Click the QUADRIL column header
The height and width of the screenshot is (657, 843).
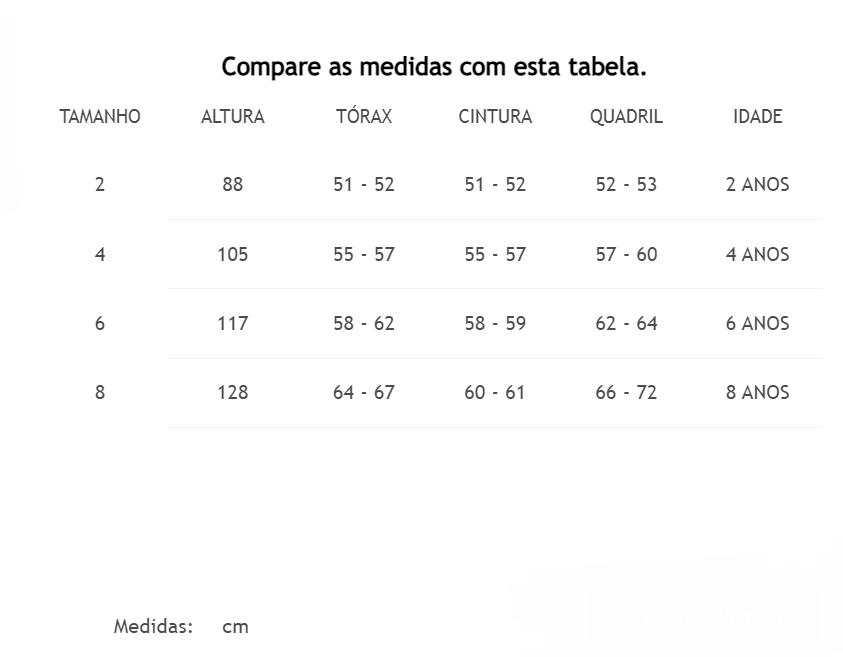coord(626,117)
